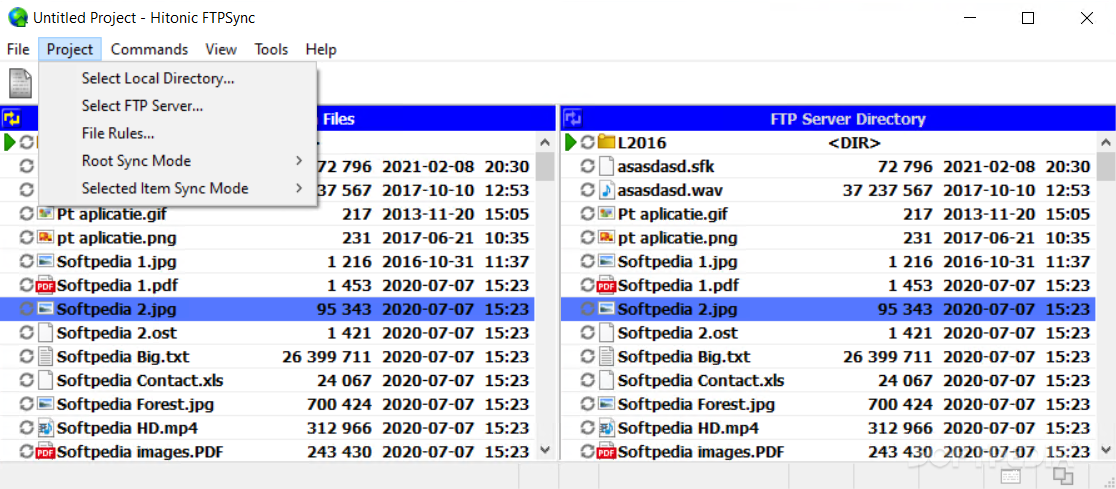1116x489 pixels.
Task: Click PDF icon of Softpedia images.PDF in FTP pane
Action: pyautogui.click(x=606, y=451)
